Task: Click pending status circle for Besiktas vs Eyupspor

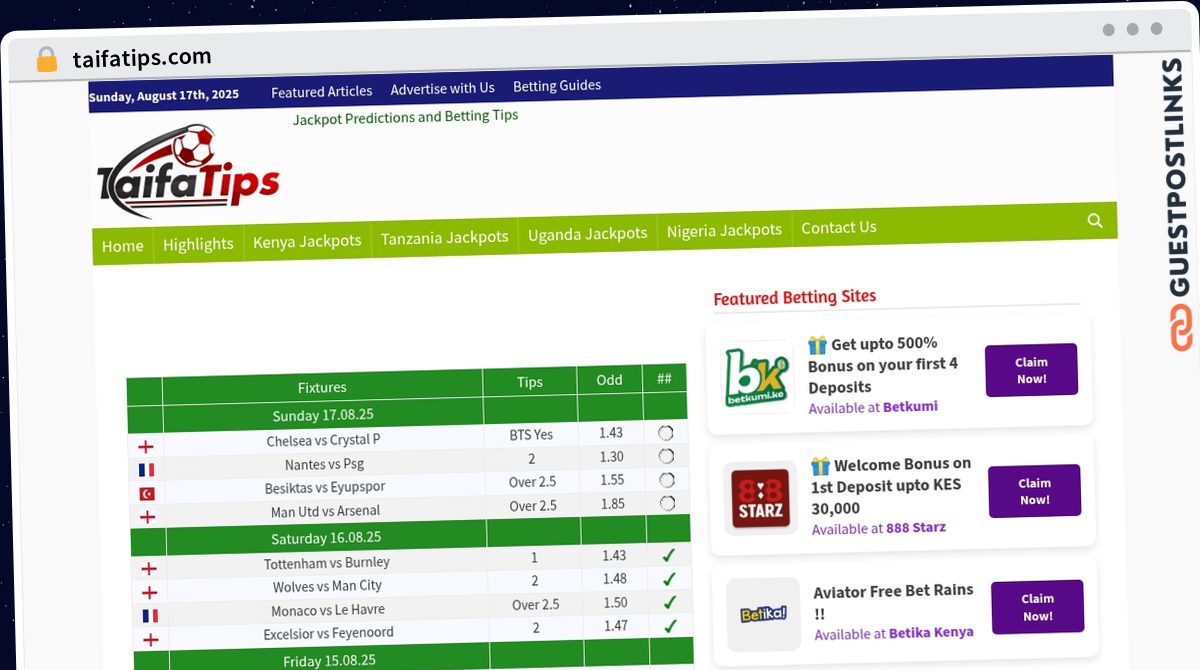Action: click(x=667, y=480)
